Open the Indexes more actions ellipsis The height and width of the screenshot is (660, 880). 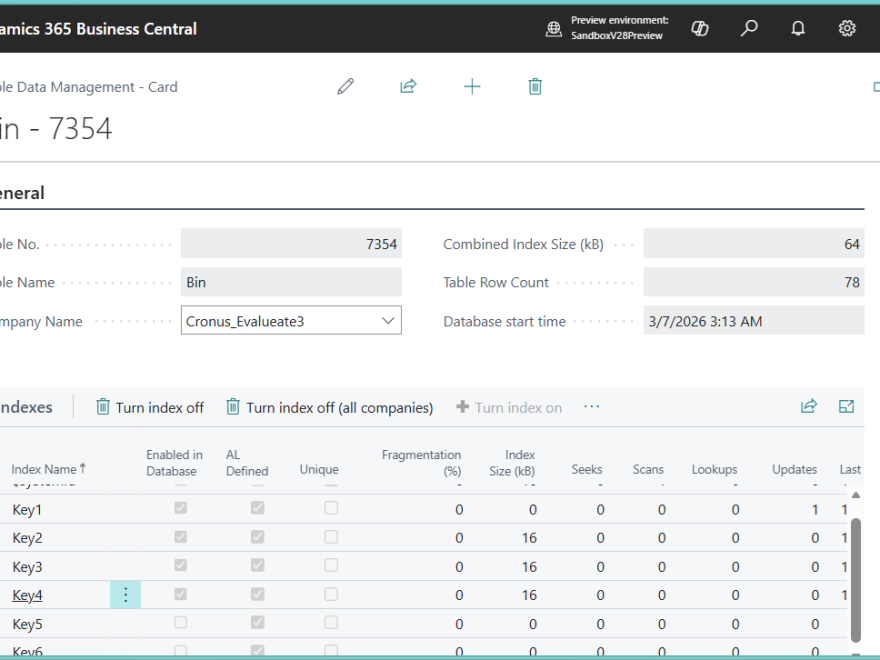[592, 407]
